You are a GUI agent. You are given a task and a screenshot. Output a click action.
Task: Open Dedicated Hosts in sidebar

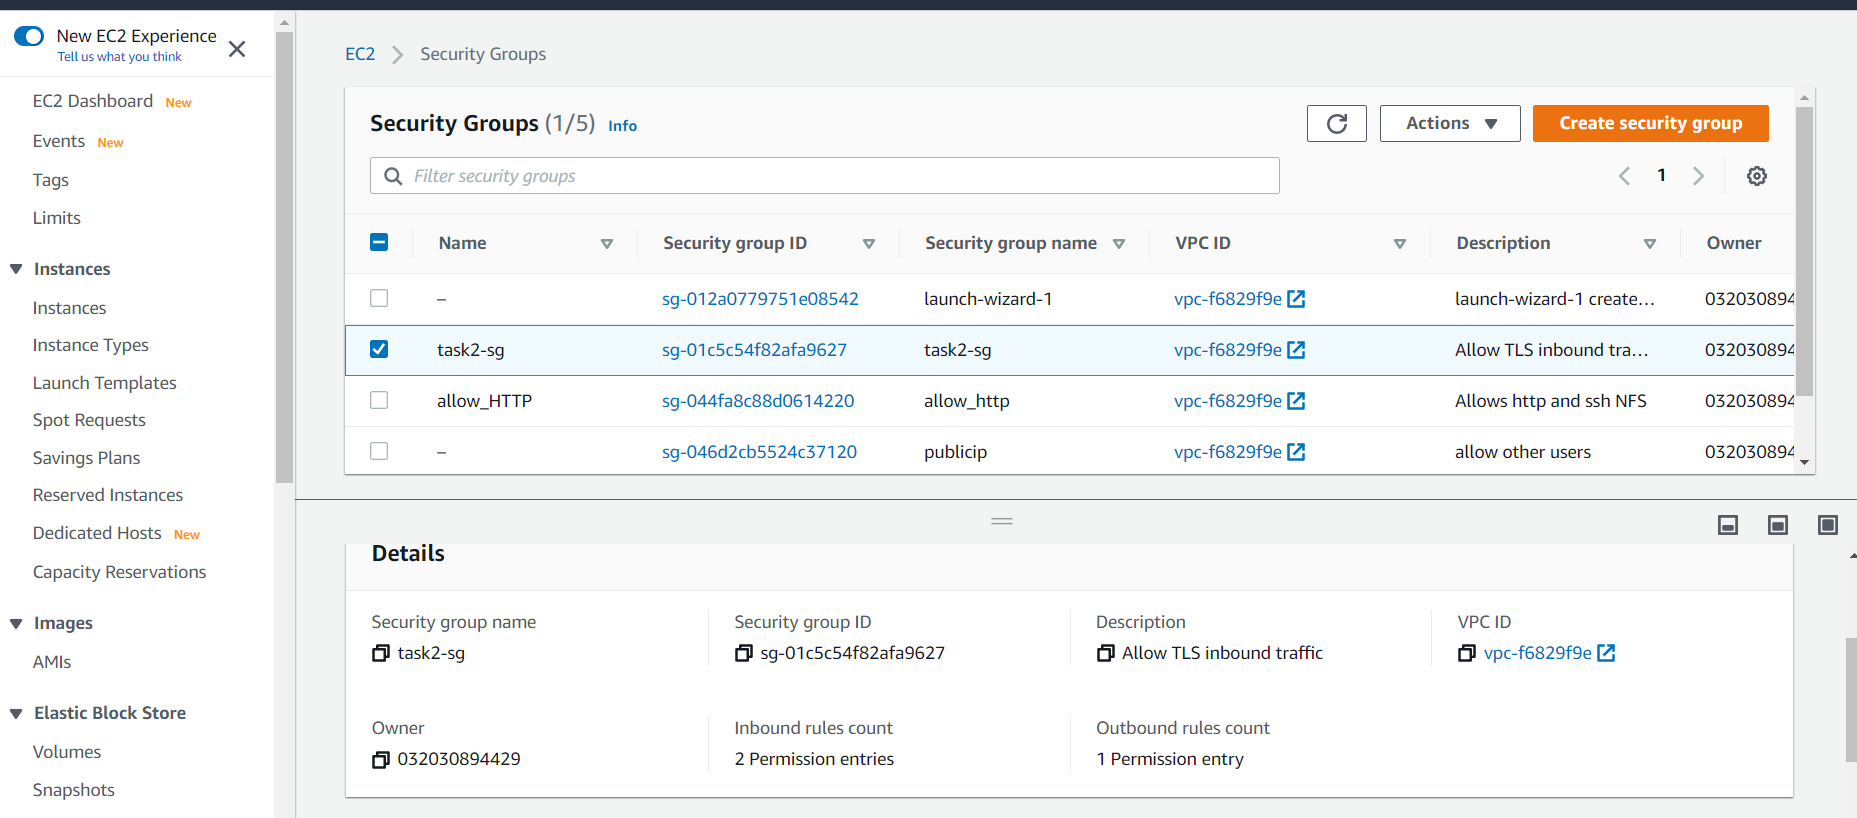[x=97, y=533]
